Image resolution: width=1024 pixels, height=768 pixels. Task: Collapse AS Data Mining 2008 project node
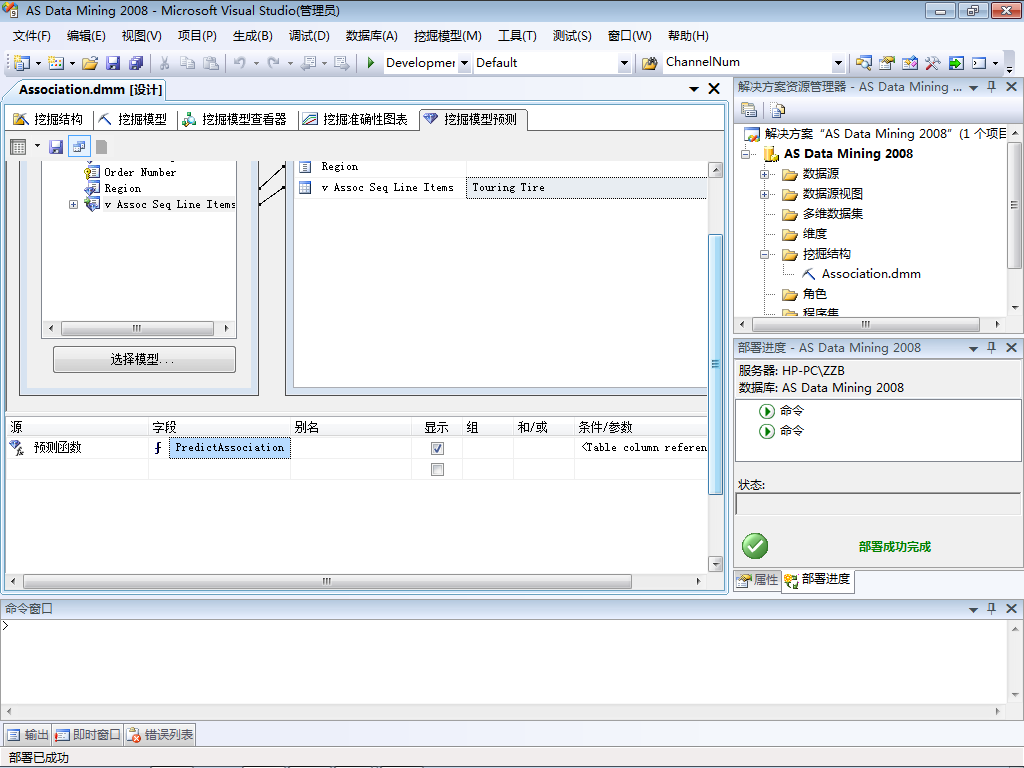[x=745, y=155]
